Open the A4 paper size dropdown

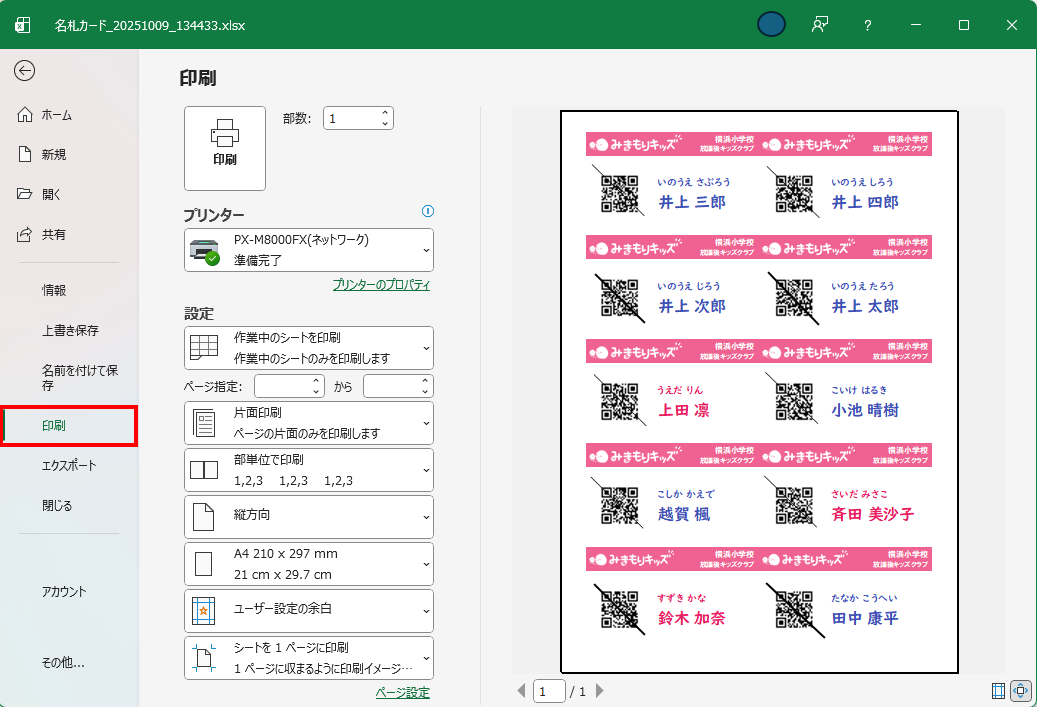tap(309, 564)
